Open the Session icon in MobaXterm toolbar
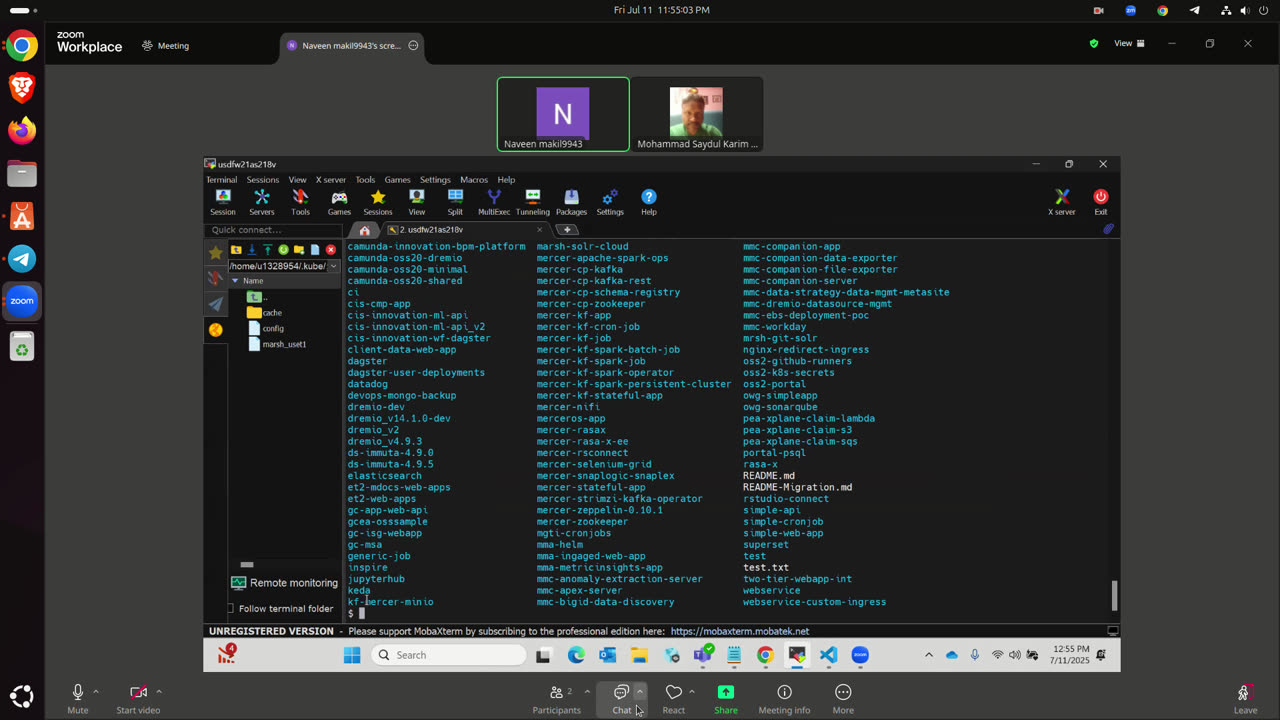The image size is (1280, 720). pos(223,203)
